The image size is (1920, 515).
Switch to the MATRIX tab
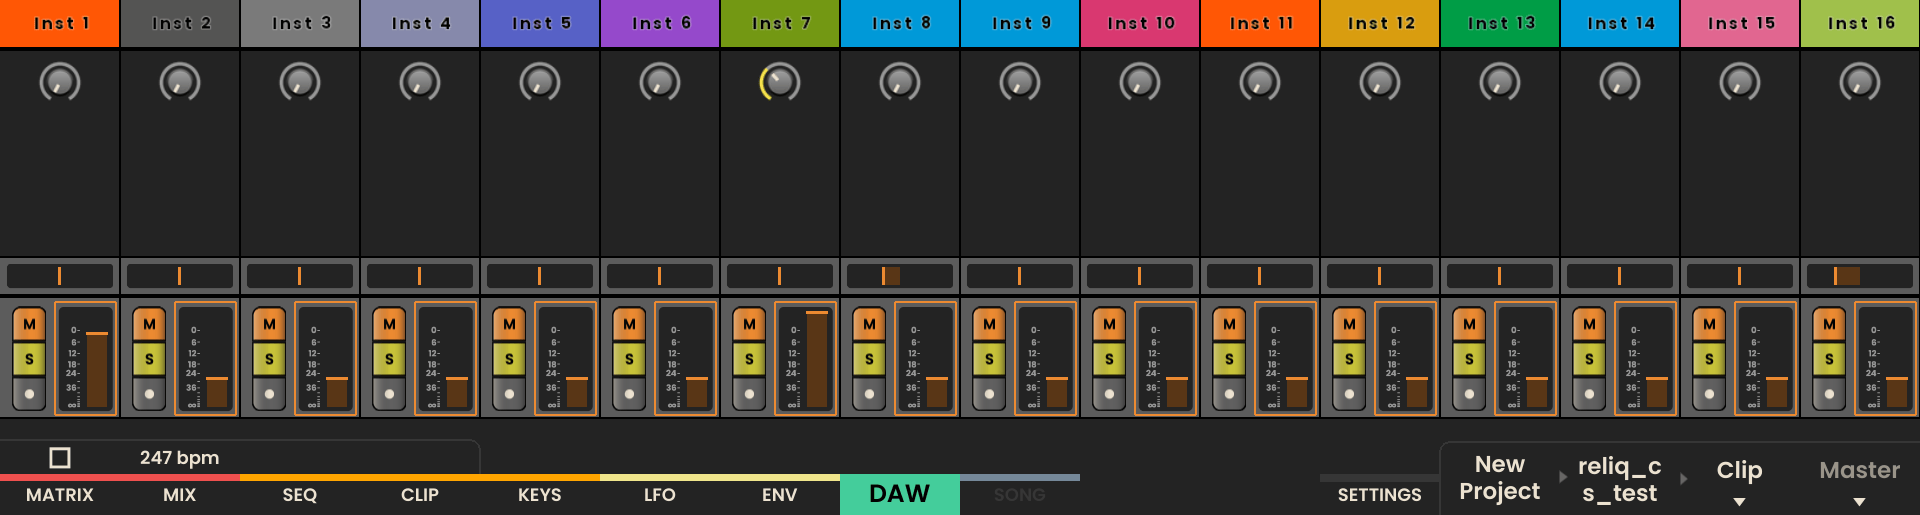(x=60, y=495)
